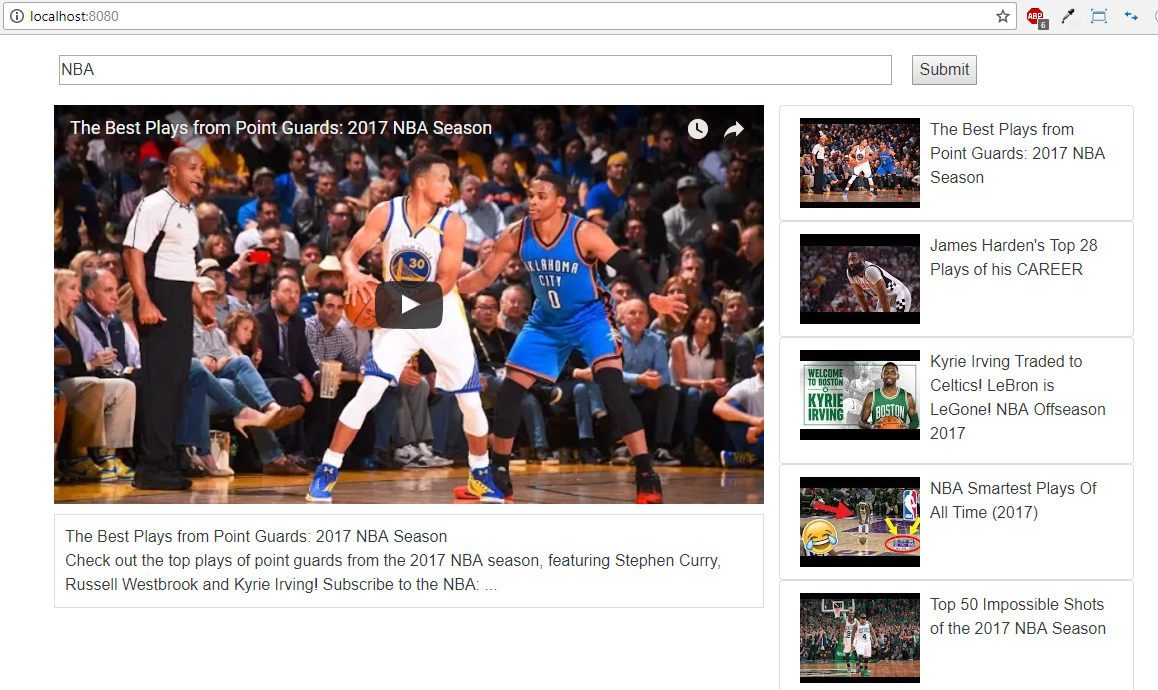Click list title 'The Best Plays from Point Guards: 2017 NBA Season'

(1017, 153)
